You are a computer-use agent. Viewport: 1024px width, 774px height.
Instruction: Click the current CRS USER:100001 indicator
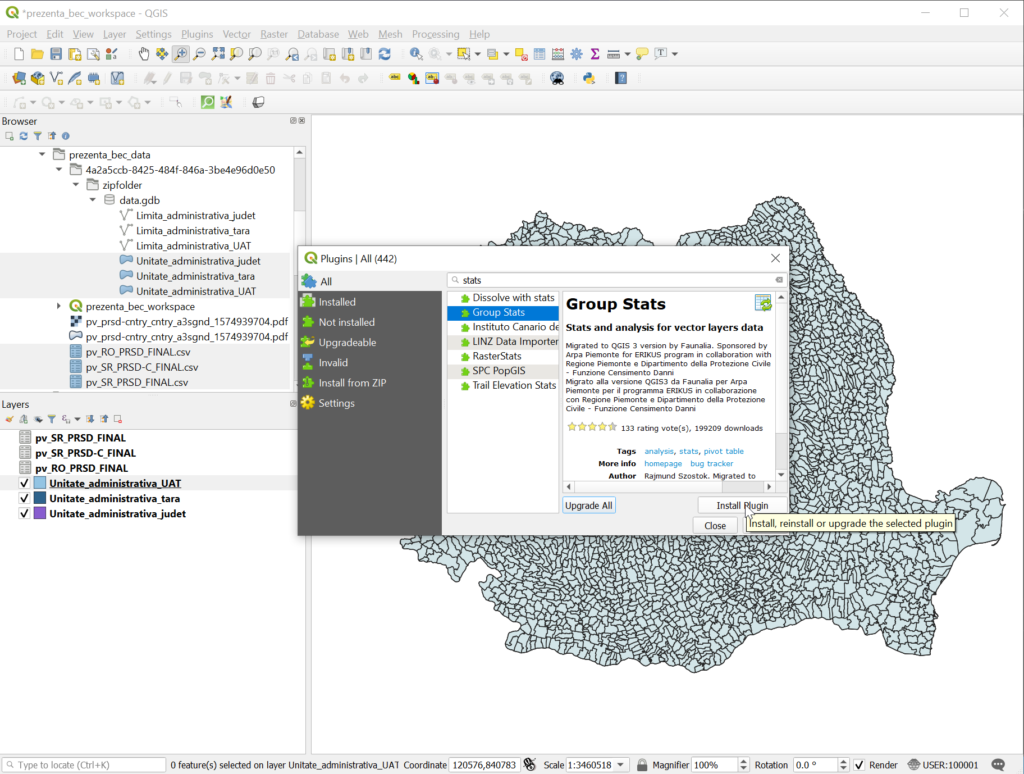pos(943,765)
